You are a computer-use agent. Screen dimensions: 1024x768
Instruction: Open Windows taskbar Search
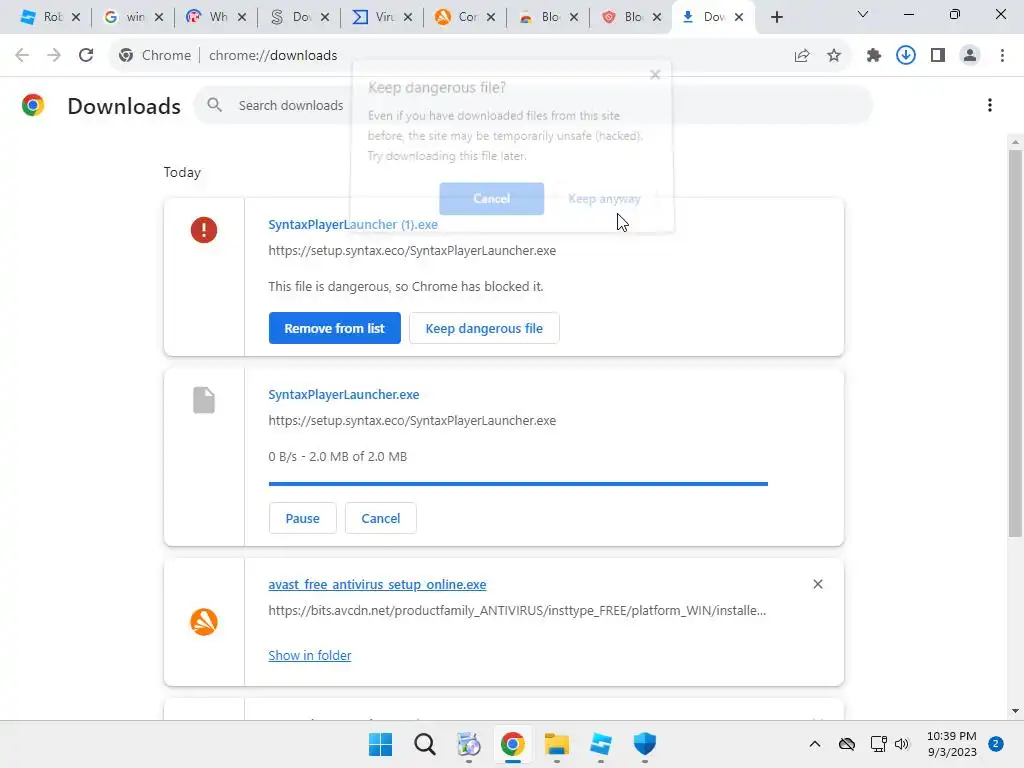click(x=424, y=744)
